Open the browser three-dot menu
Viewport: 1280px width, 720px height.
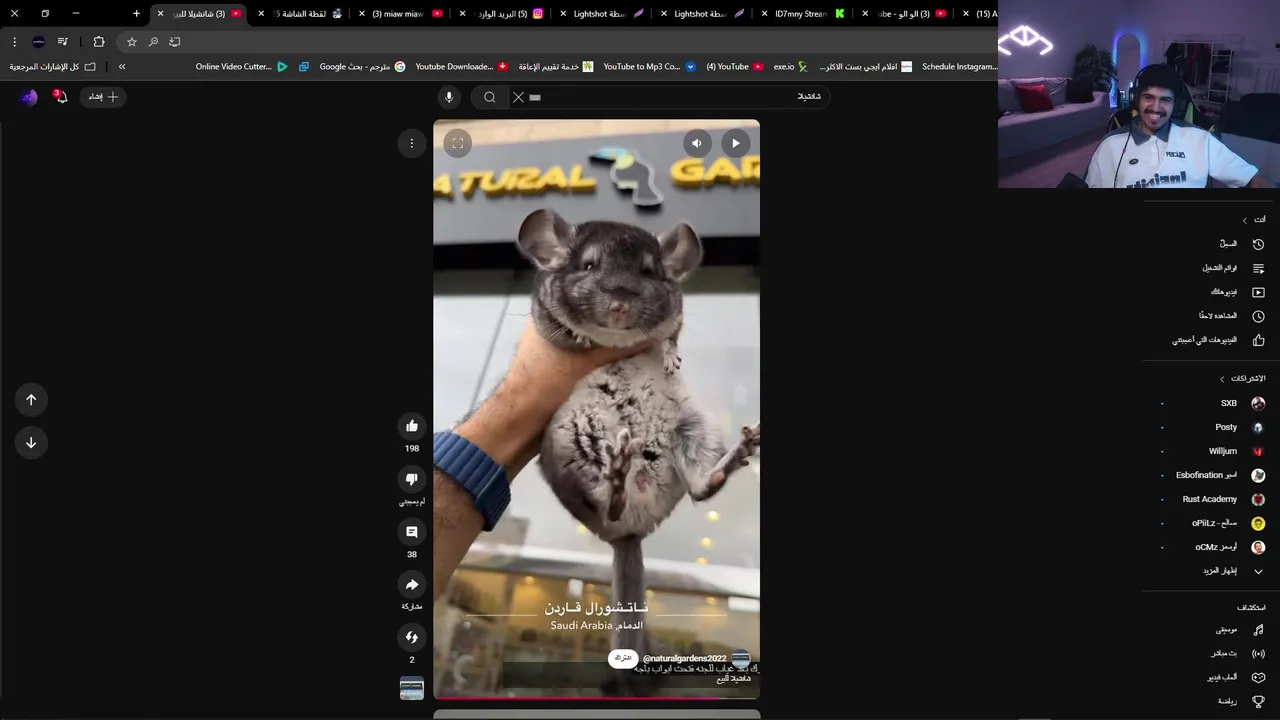(14, 42)
